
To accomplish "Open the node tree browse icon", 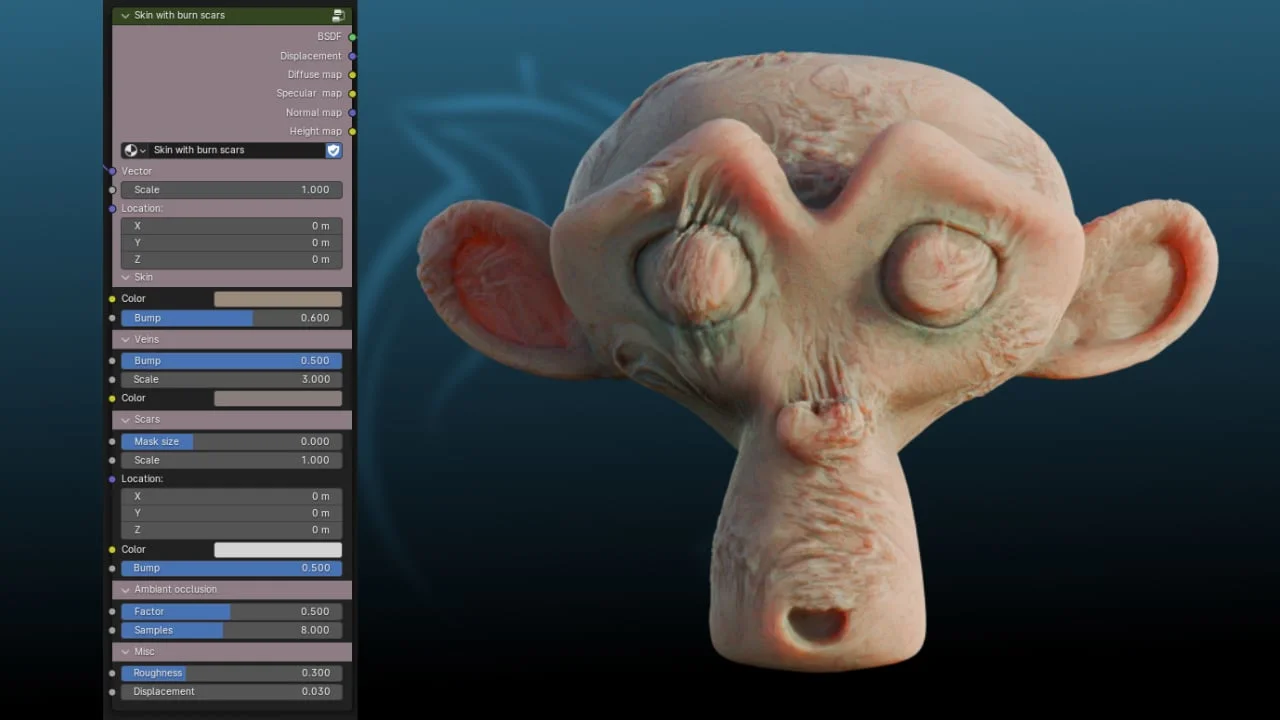I will click(x=133, y=150).
